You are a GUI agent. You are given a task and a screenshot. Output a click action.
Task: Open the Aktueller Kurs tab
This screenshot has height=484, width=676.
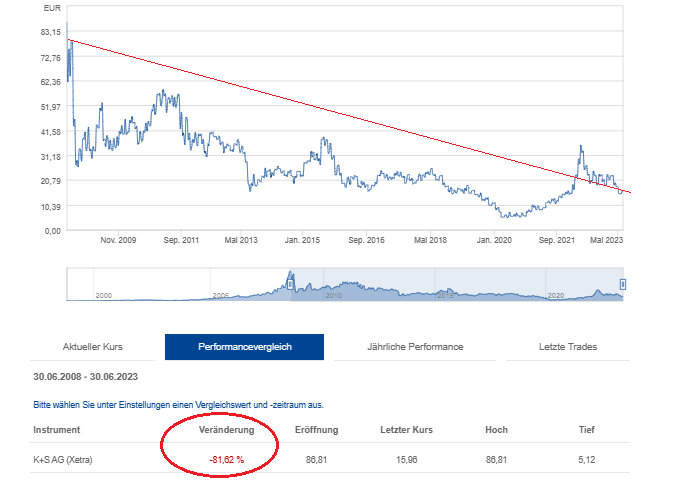click(93, 347)
